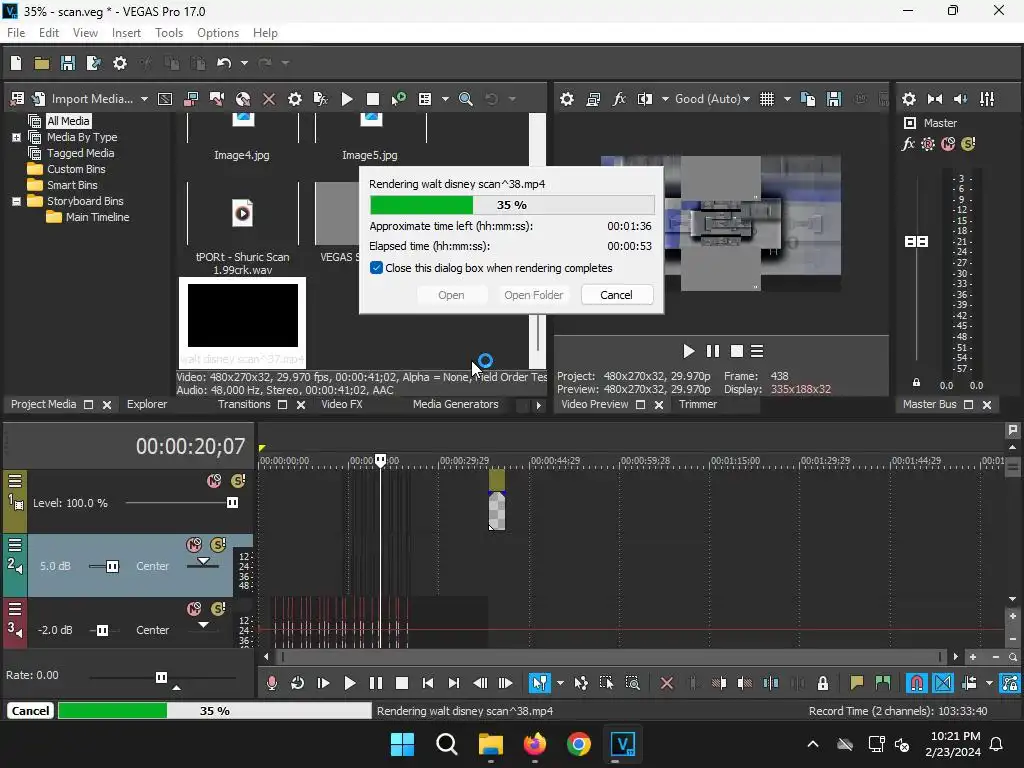The height and width of the screenshot is (768, 1024).
Task: Switch to the Video FX tab
Action: pos(342,404)
